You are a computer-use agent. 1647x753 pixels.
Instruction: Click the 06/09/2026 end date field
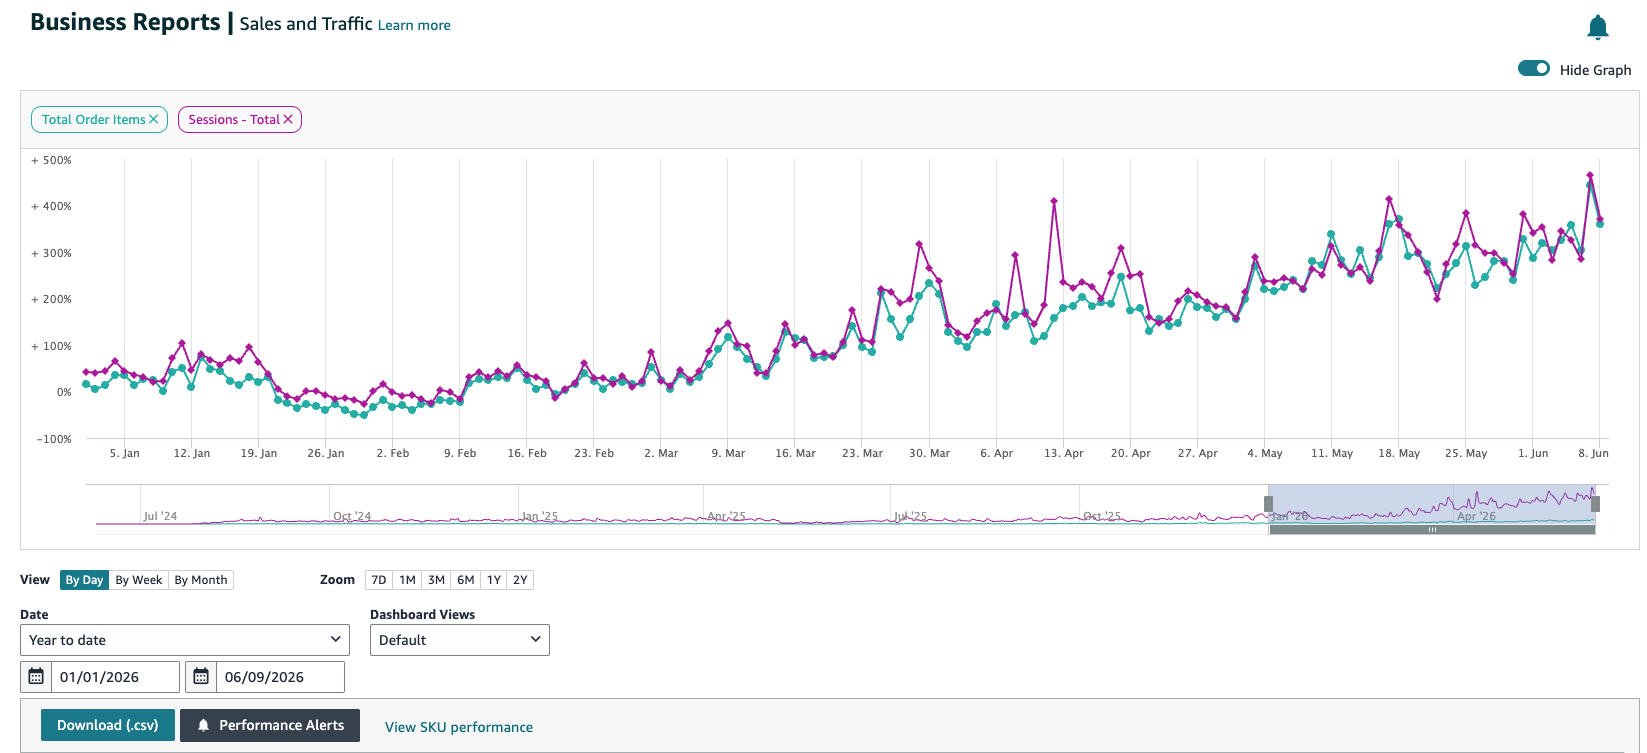(x=280, y=677)
